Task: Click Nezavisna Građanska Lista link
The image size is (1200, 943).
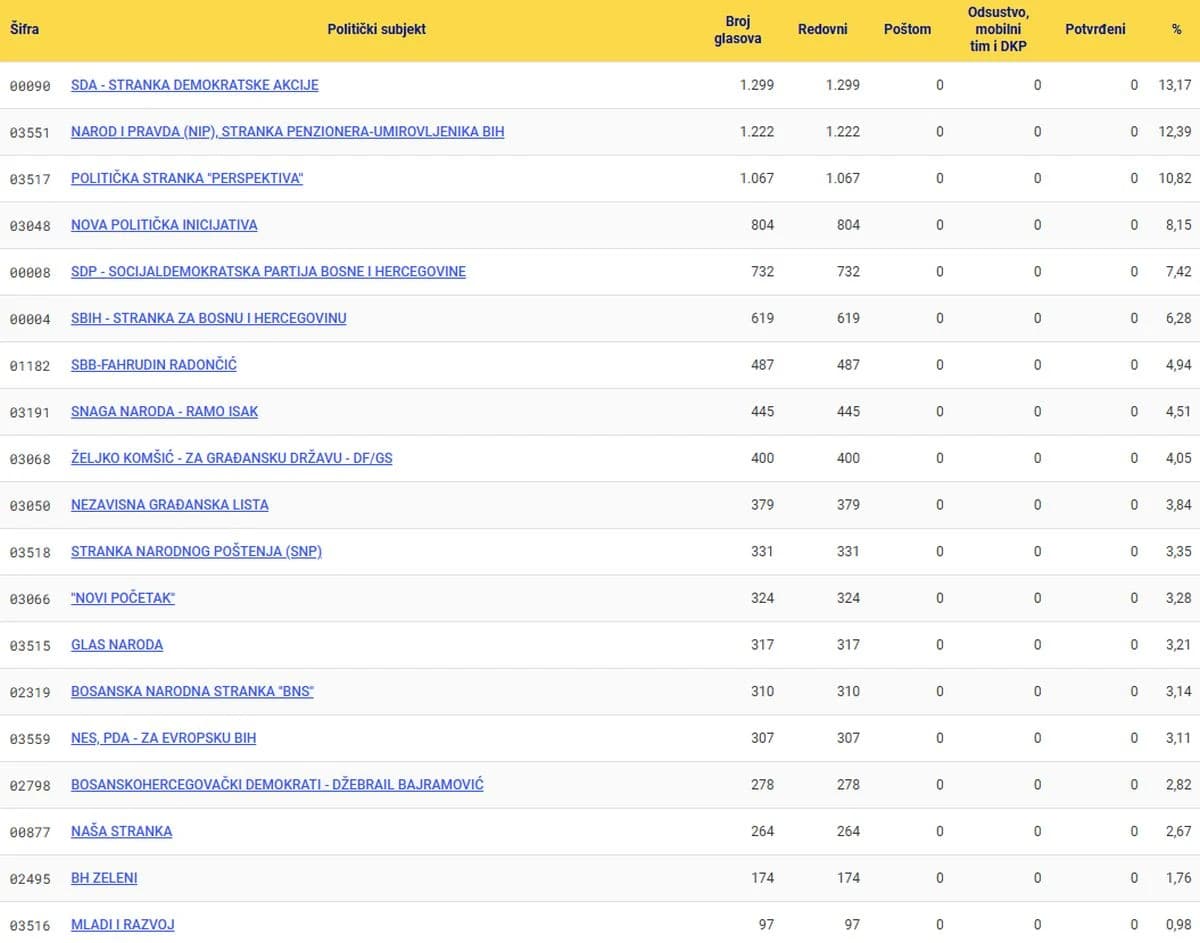Action: click(170, 505)
